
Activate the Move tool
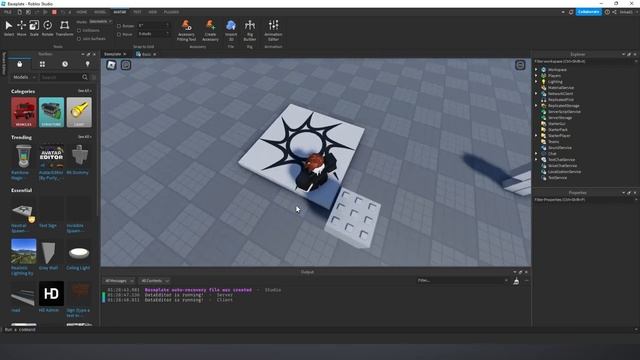pos(21,28)
